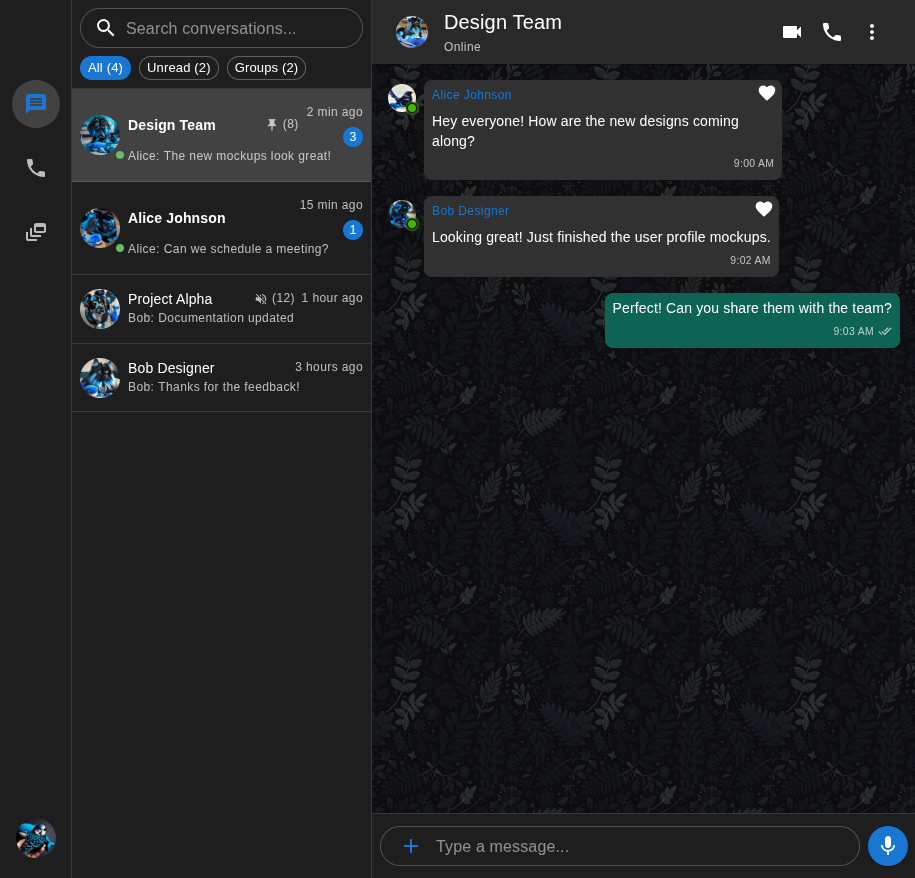
Task: Open the Alice Johnson conversation
Action: 221,228
